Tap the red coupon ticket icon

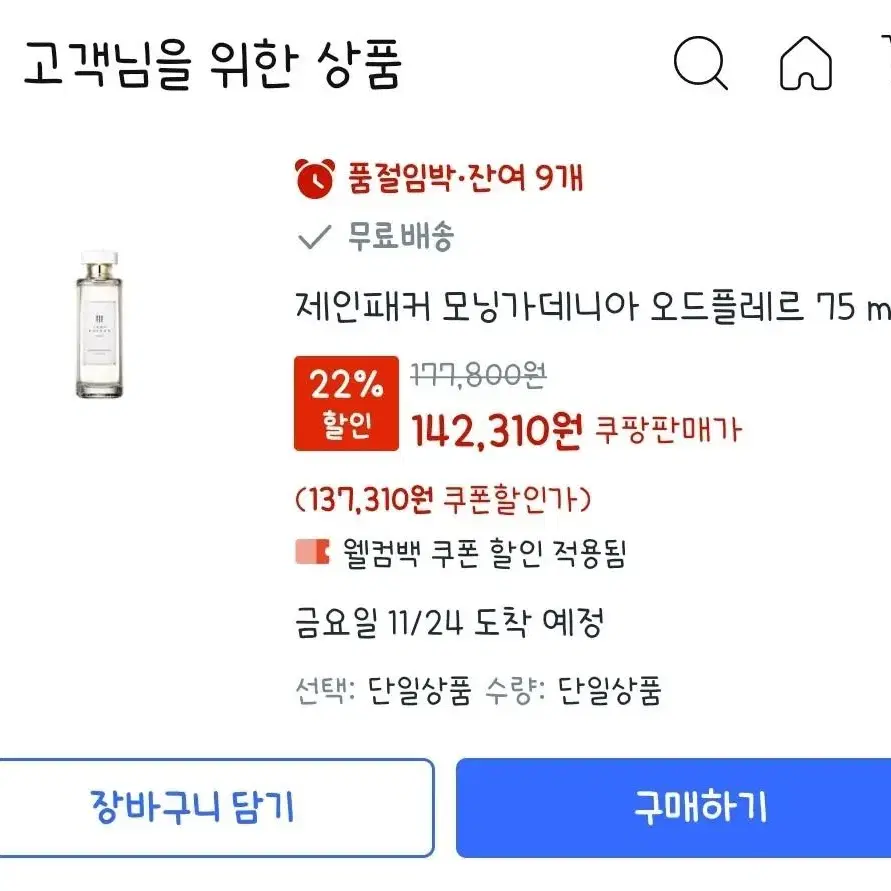pyautogui.click(x=313, y=552)
